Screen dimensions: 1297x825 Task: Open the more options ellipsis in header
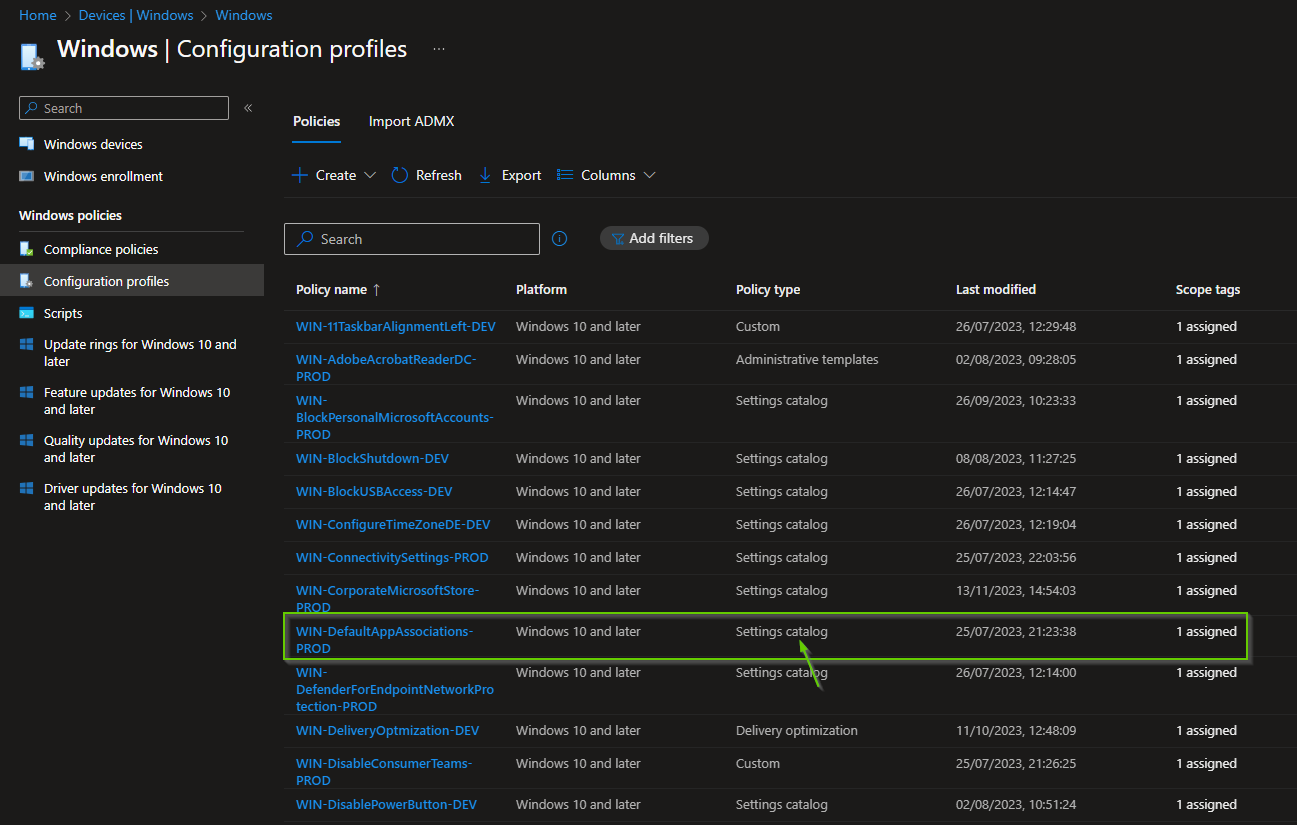439,49
